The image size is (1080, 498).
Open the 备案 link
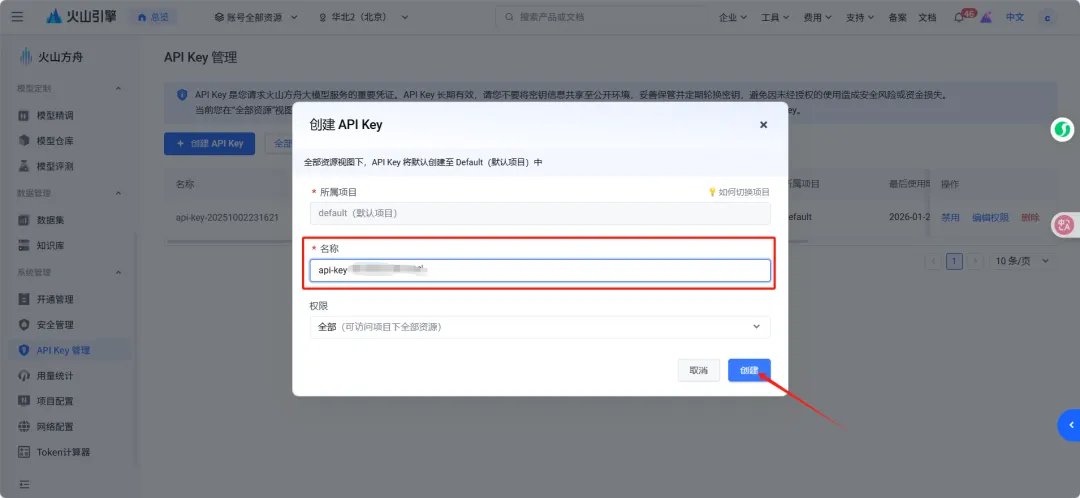click(x=897, y=17)
